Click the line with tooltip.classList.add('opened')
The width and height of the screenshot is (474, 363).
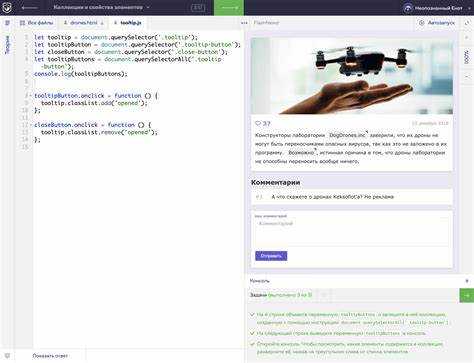[x=94, y=103]
